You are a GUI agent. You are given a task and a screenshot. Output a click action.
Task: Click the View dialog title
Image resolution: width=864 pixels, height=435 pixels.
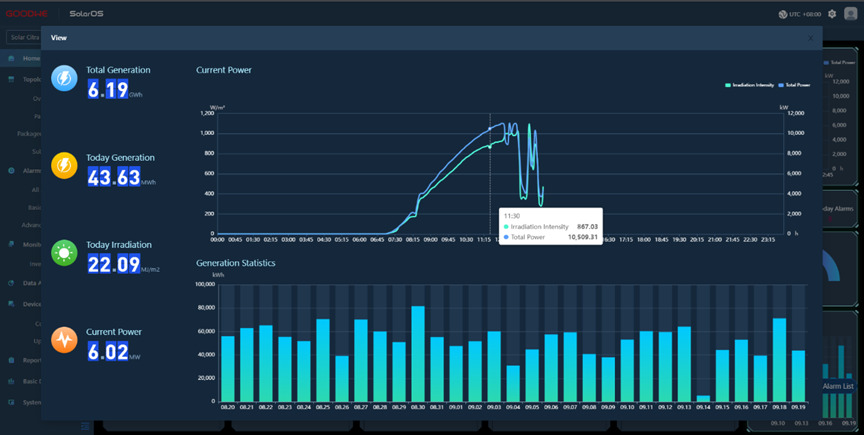pyautogui.click(x=58, y=38)
